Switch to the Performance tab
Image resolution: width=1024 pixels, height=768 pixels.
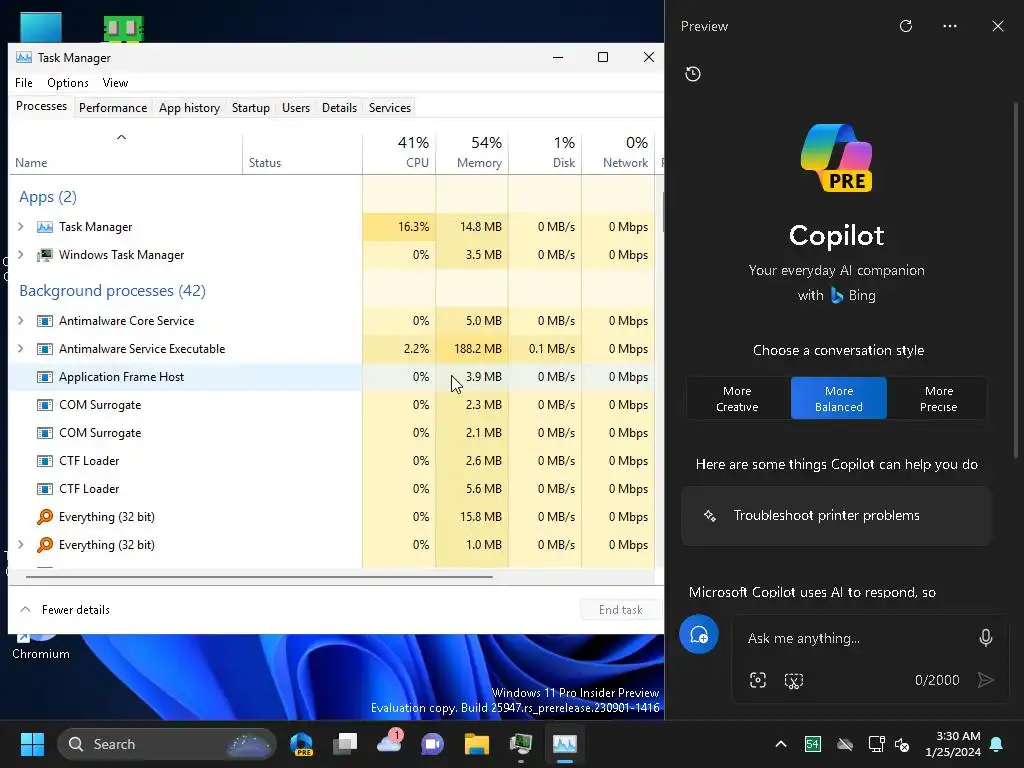coord(113,108)
